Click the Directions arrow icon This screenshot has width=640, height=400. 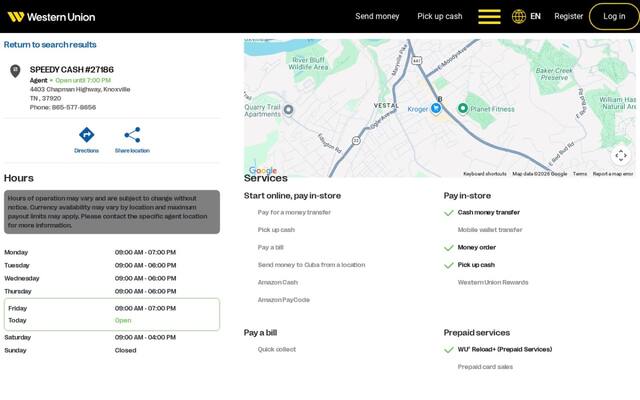click(x=87, y=135)
